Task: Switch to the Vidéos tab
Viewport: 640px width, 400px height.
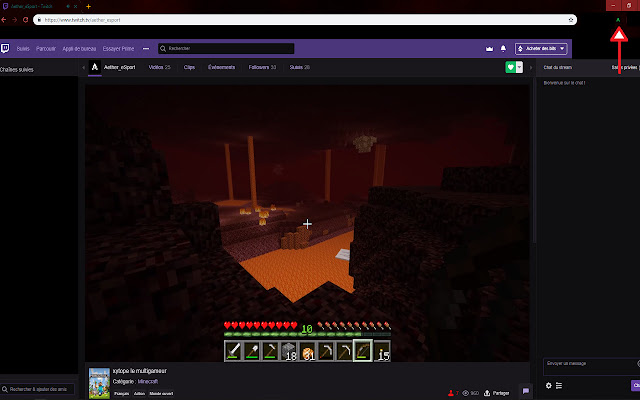Action: 160,67
